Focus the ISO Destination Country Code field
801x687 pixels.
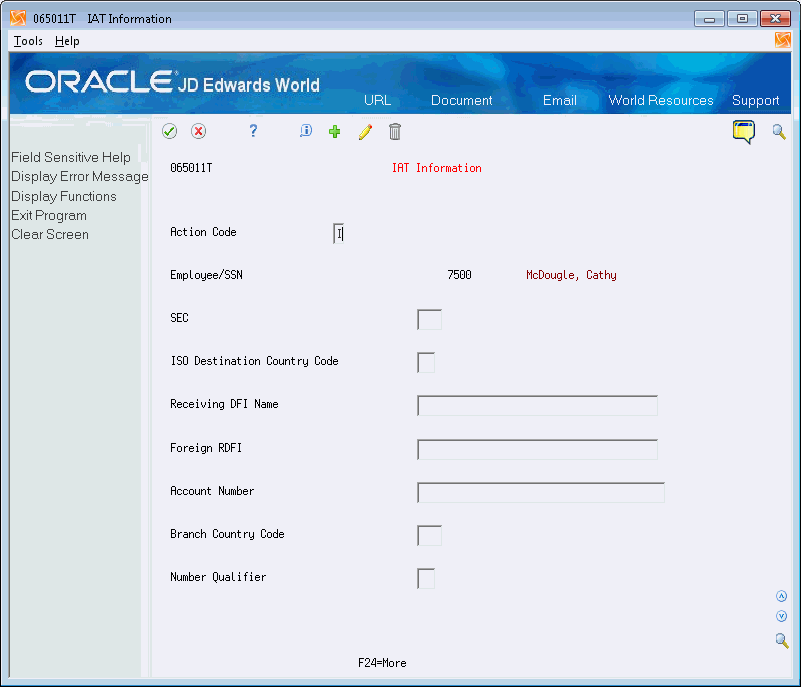pyautogui.click(x=426, y=363)
